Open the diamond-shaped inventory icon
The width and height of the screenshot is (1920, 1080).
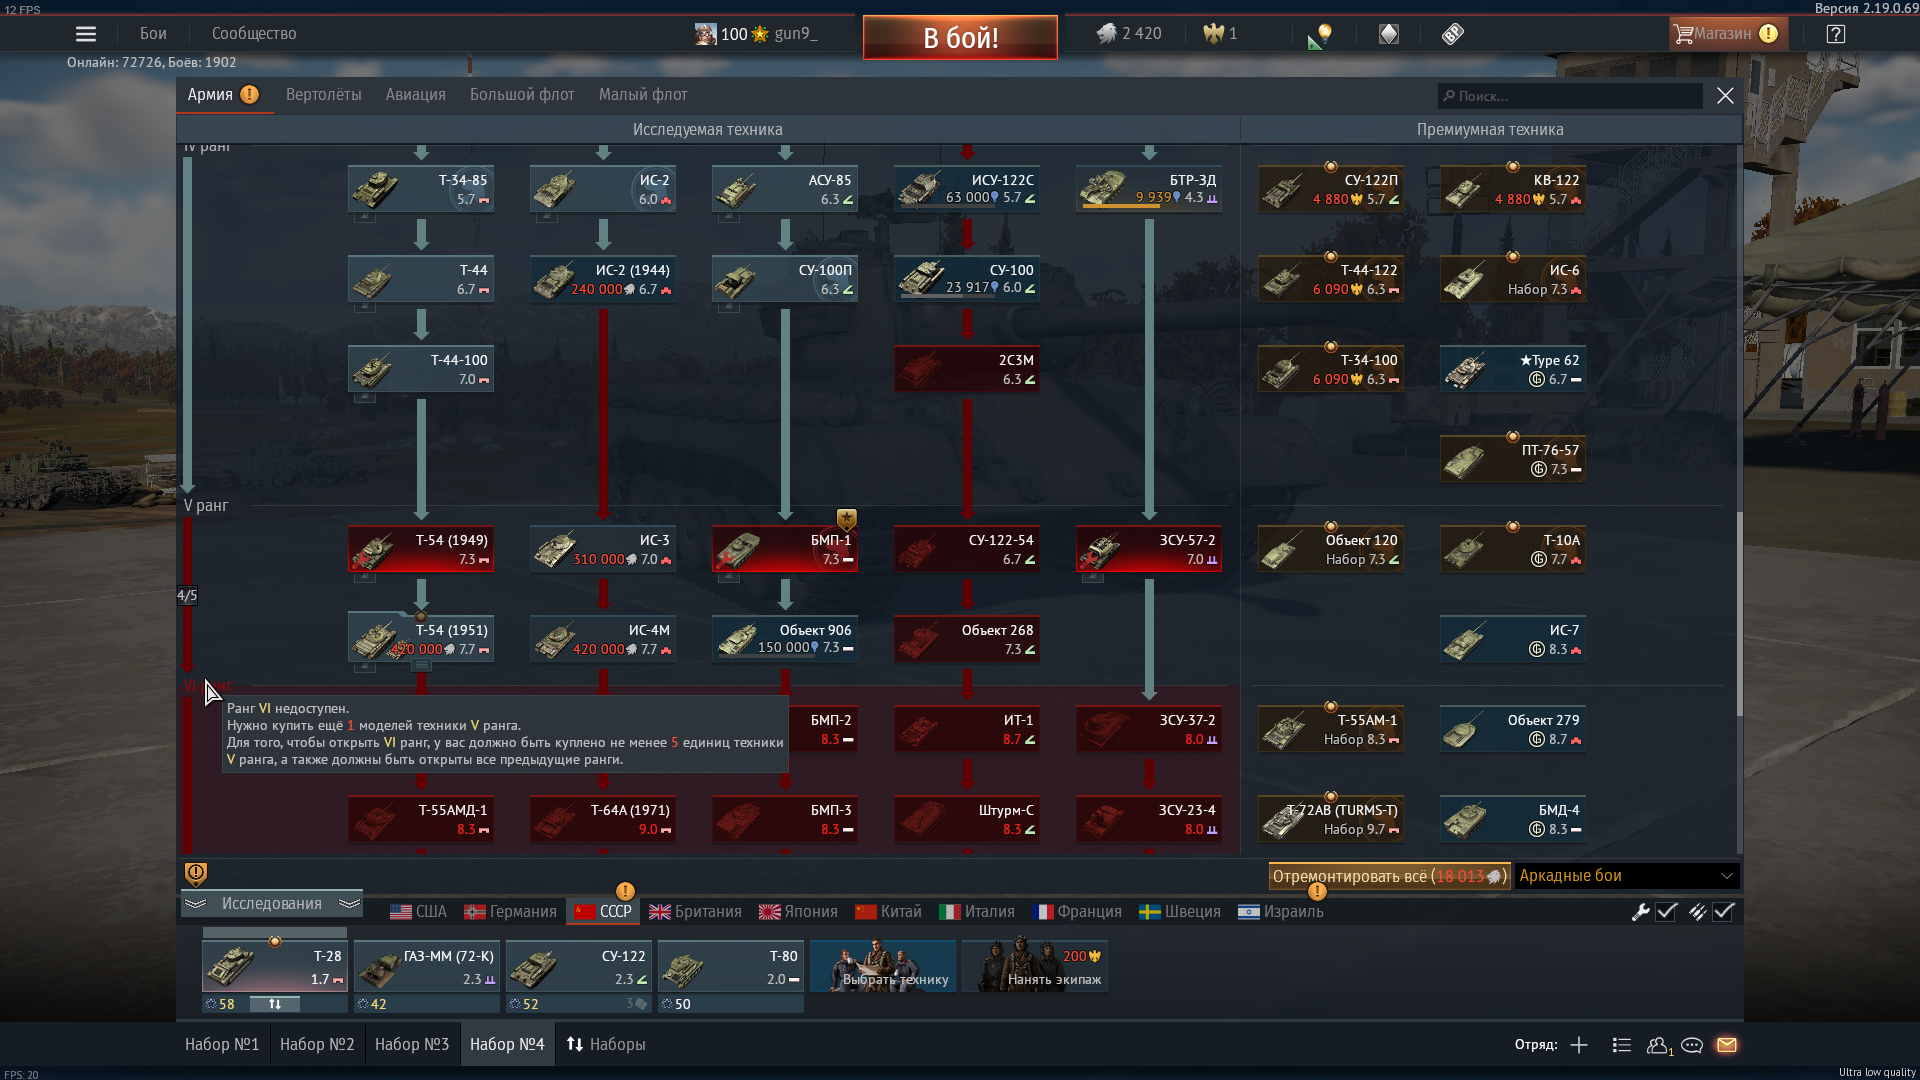[1389, 34]
